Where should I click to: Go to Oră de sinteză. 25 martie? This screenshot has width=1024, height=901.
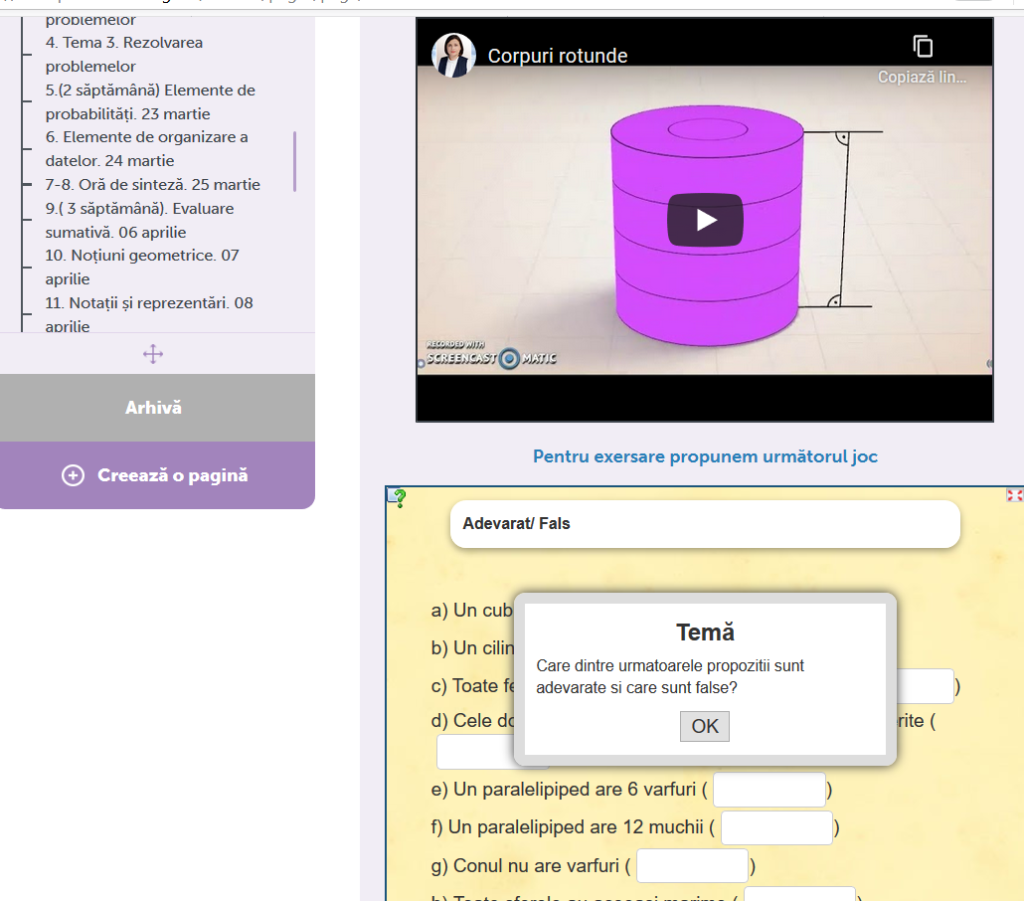152,185
